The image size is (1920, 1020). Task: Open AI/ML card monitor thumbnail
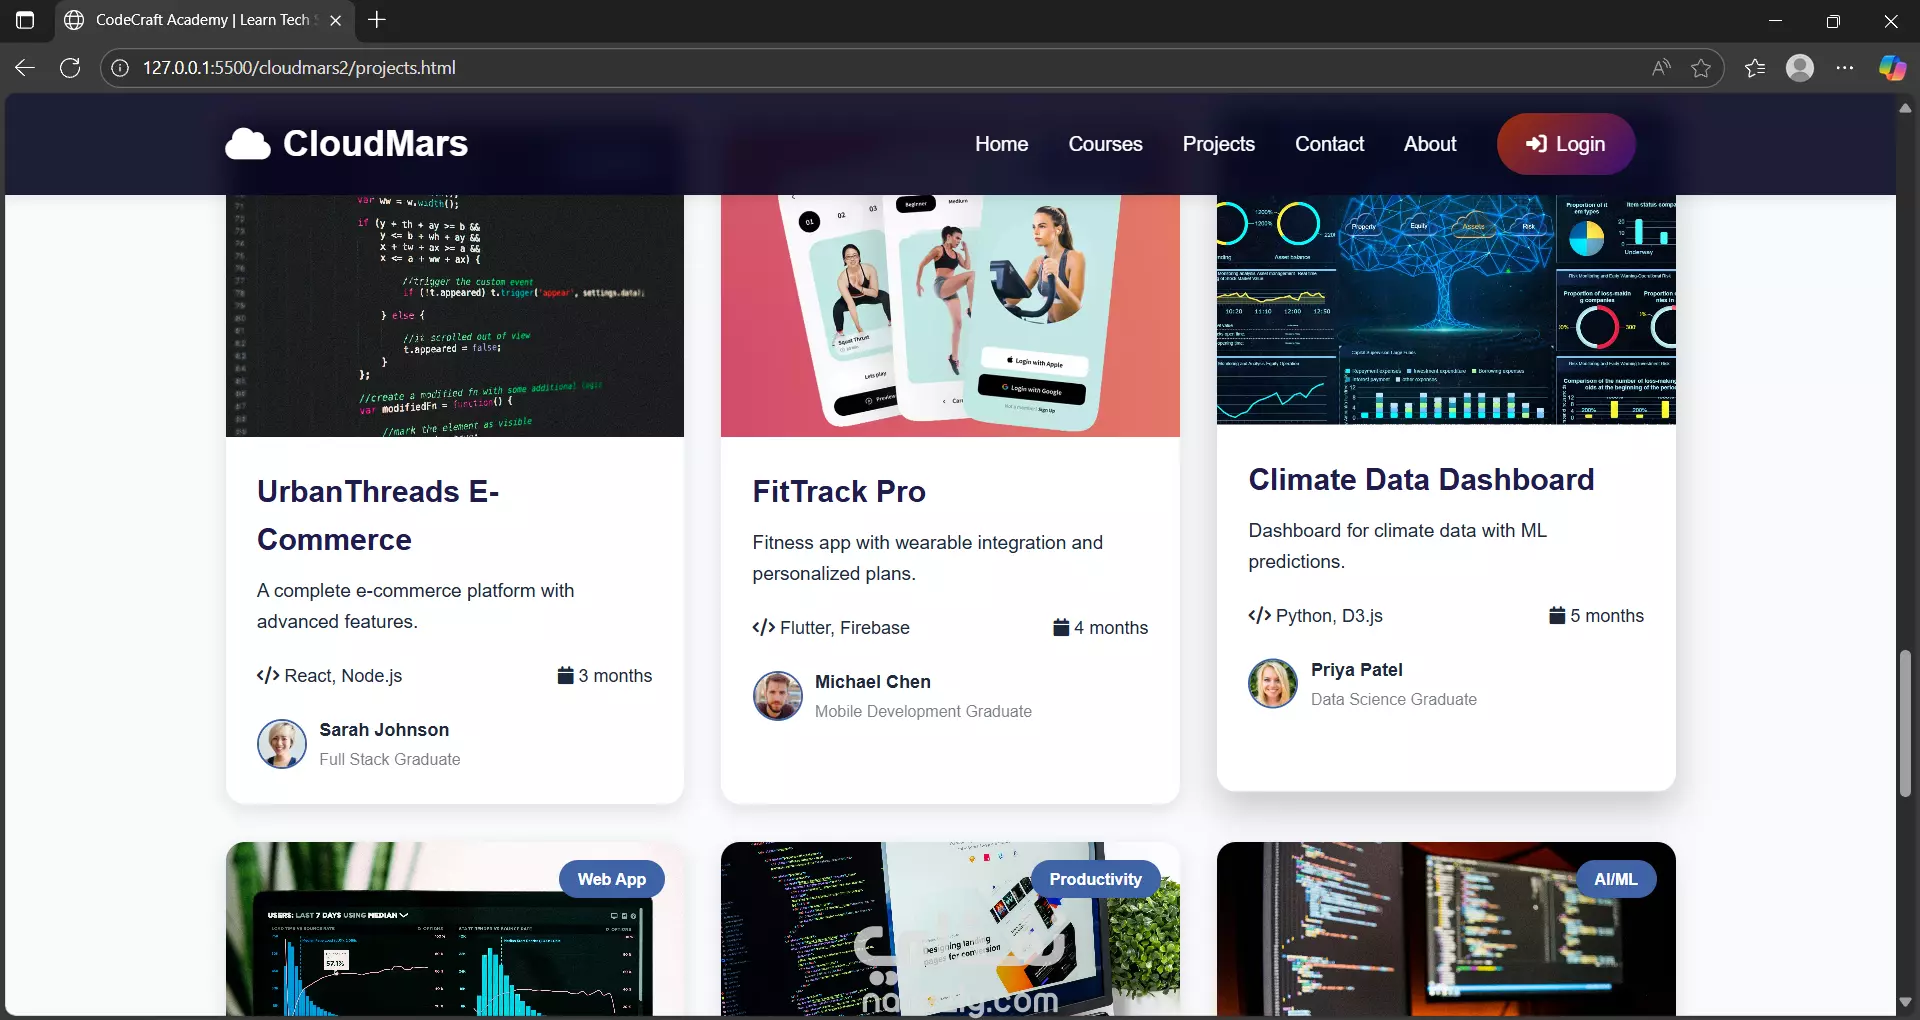[x=1446, y=929]
